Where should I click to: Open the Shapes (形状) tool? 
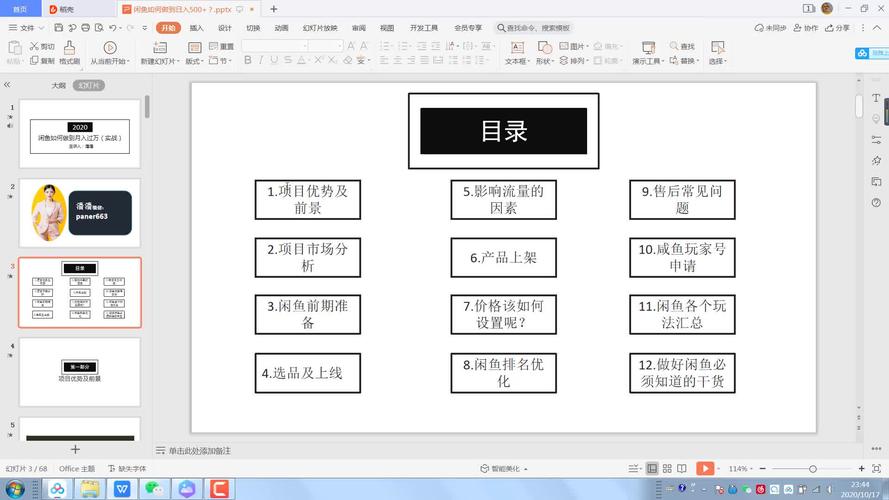544,53
